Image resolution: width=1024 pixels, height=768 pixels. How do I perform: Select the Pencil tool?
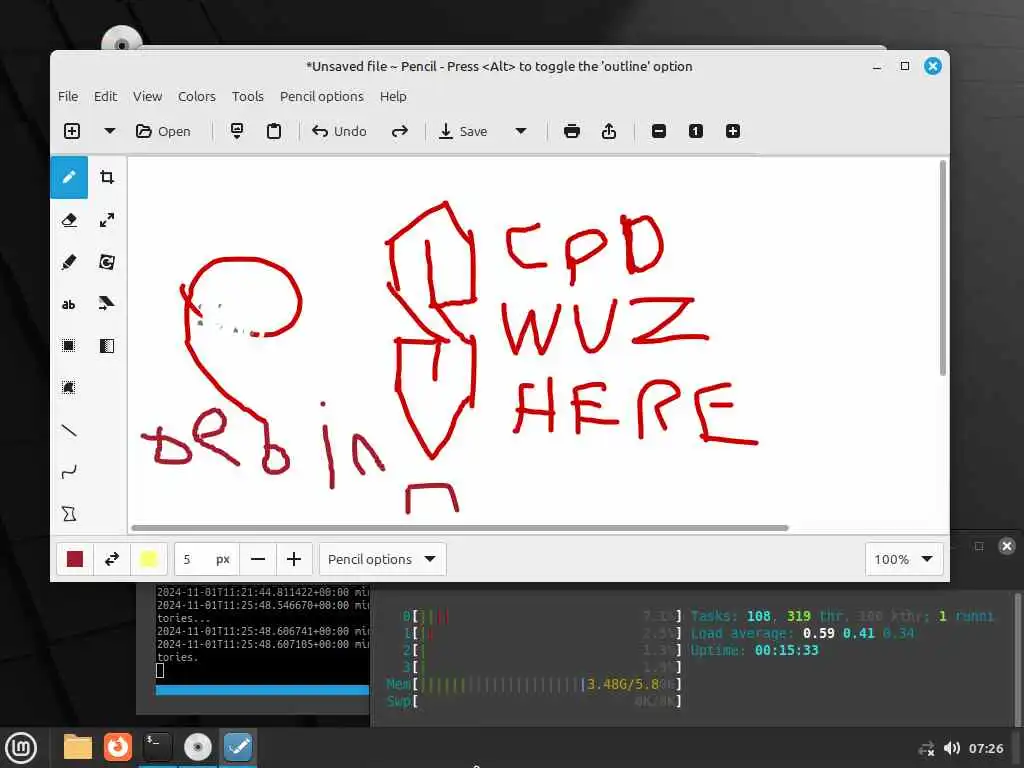(x=69, y=177)
